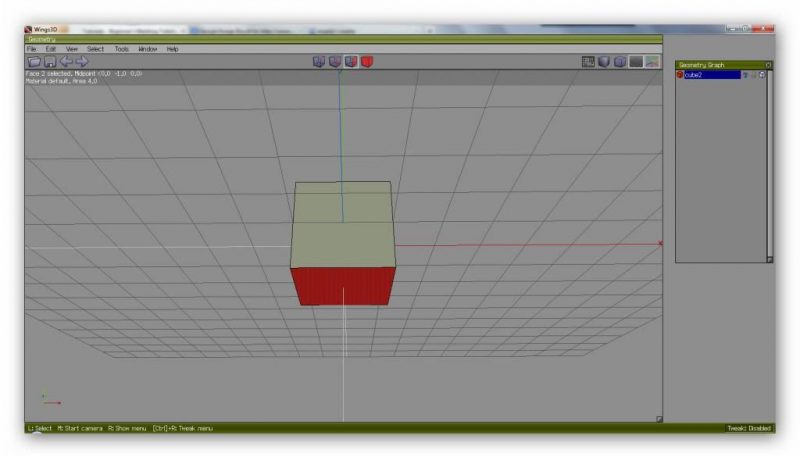Toggle orthographic/perspective view icon
The width and height of the screenshot is (800, 457).
tap(620, 62)
